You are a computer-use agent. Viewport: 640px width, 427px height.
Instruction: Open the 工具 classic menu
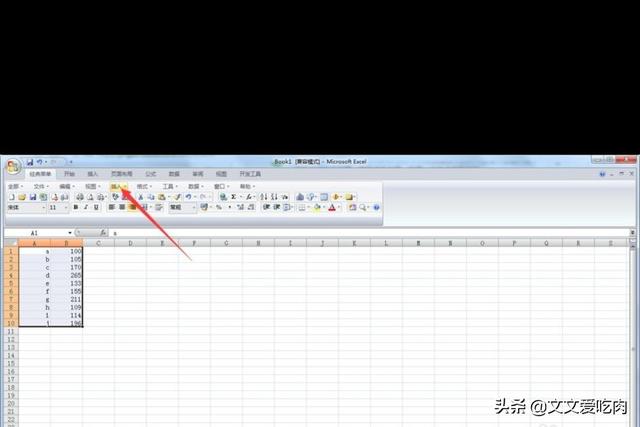click(x=170, y=186)
